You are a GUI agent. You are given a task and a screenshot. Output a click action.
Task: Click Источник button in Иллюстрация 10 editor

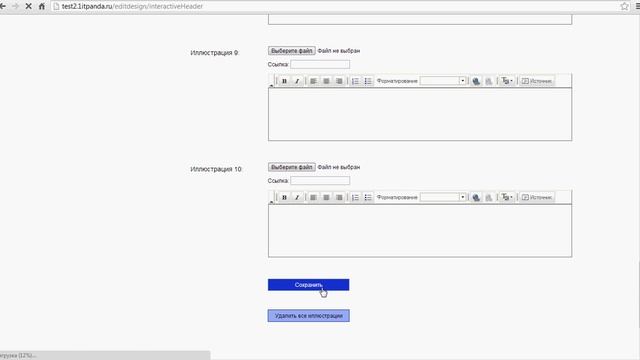tap(537, 197)
